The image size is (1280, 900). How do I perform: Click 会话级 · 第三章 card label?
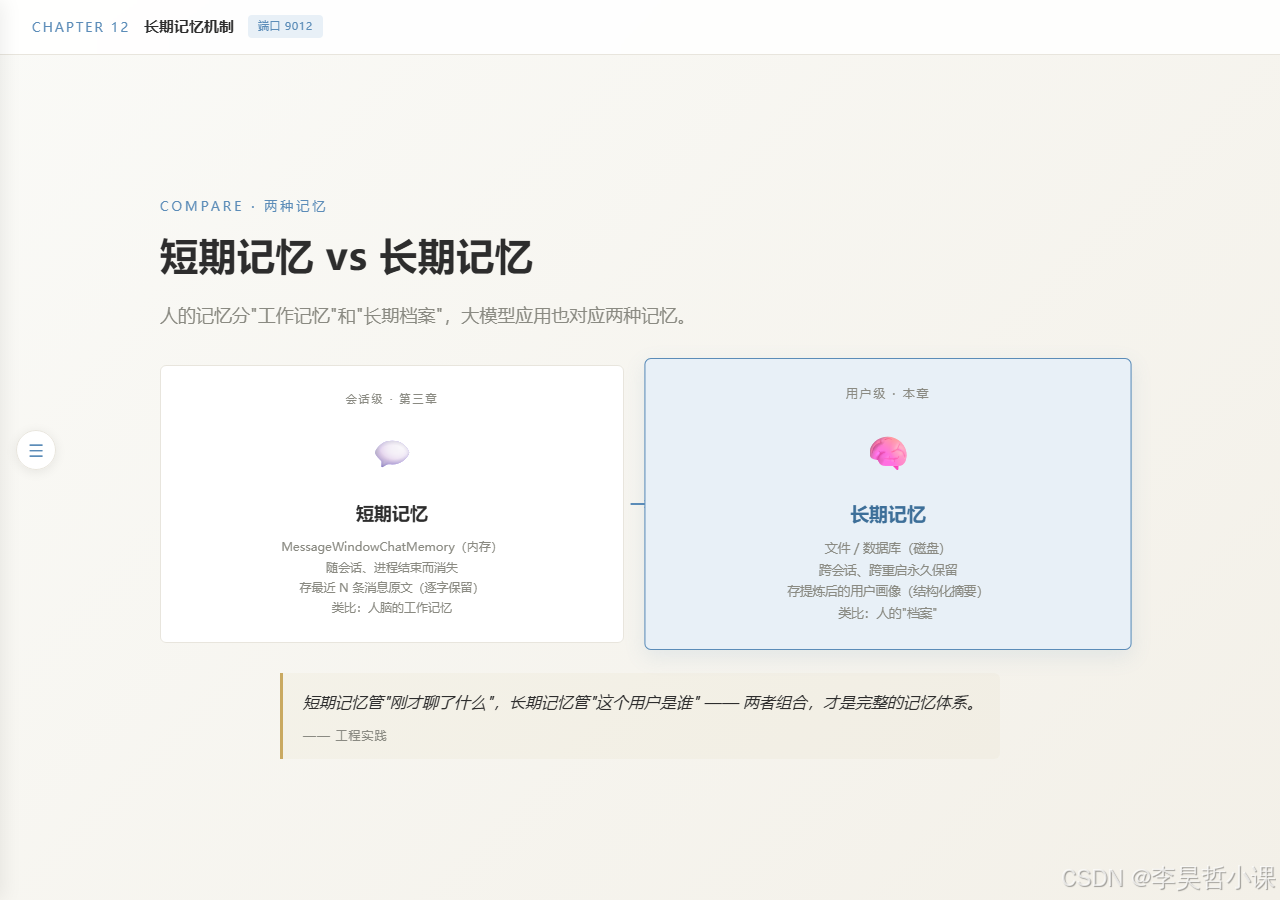(392, 399)
